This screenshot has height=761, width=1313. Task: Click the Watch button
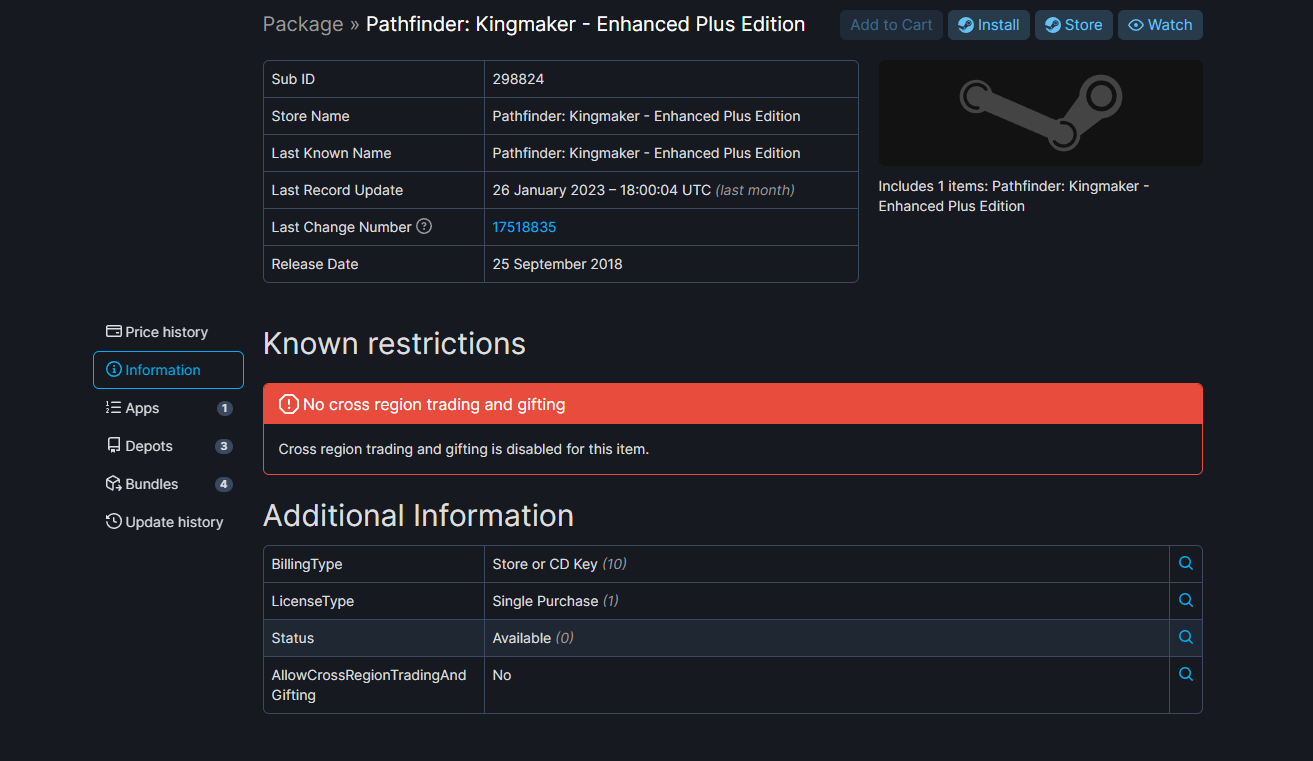(1160, 25)
